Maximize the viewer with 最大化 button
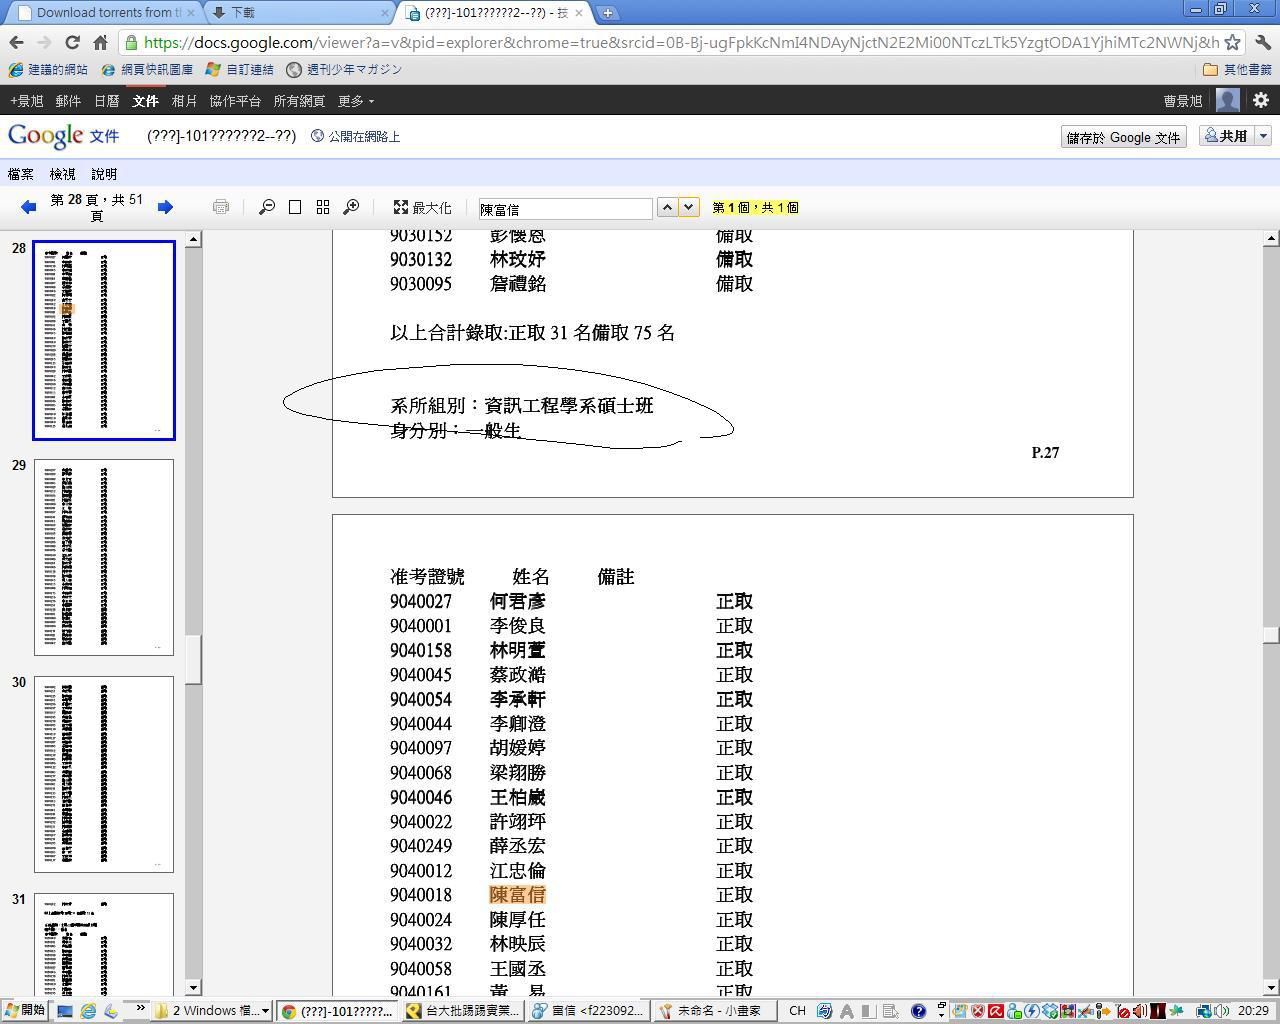This screenshot has width=1280, height=1024. tap(422, 207)
